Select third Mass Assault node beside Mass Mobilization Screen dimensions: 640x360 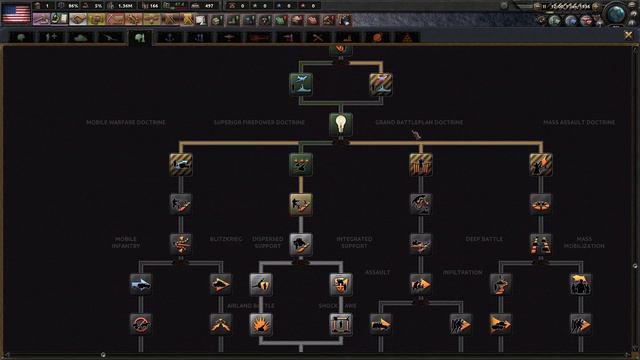[541, 244]
